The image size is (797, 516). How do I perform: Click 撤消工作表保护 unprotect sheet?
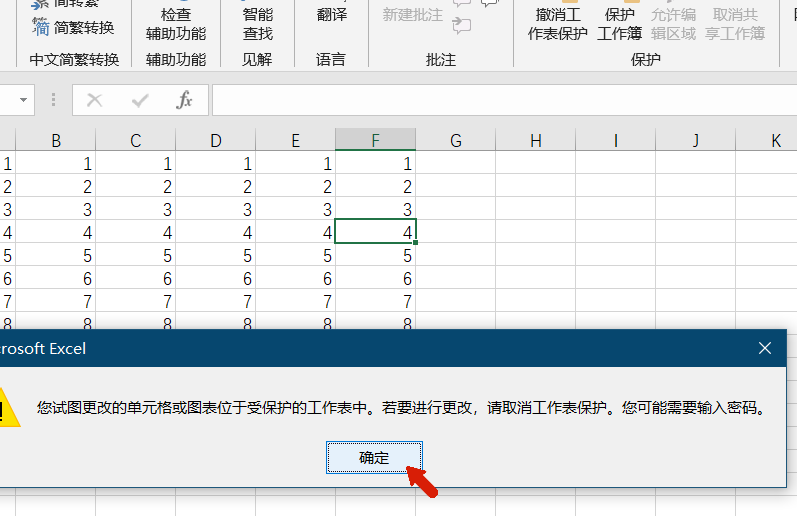(x=558, y=23)
